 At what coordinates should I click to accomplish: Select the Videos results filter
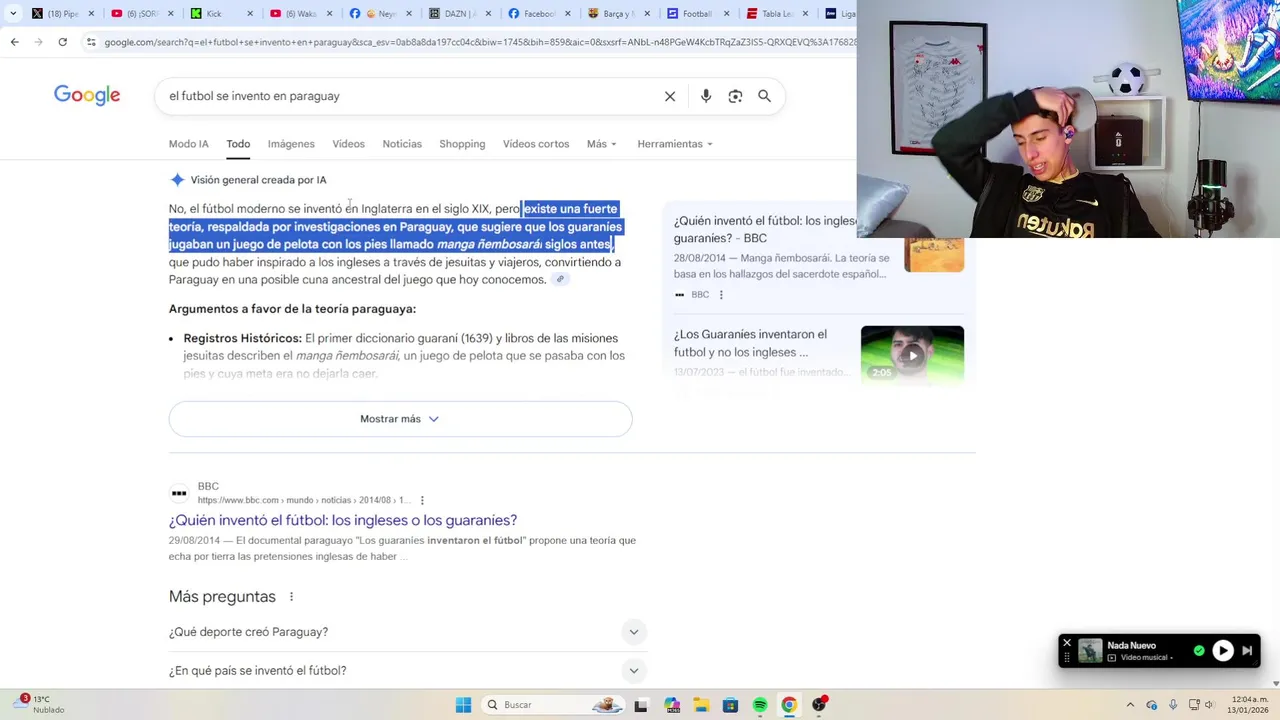pyautogui.click(x=348, y=144)
